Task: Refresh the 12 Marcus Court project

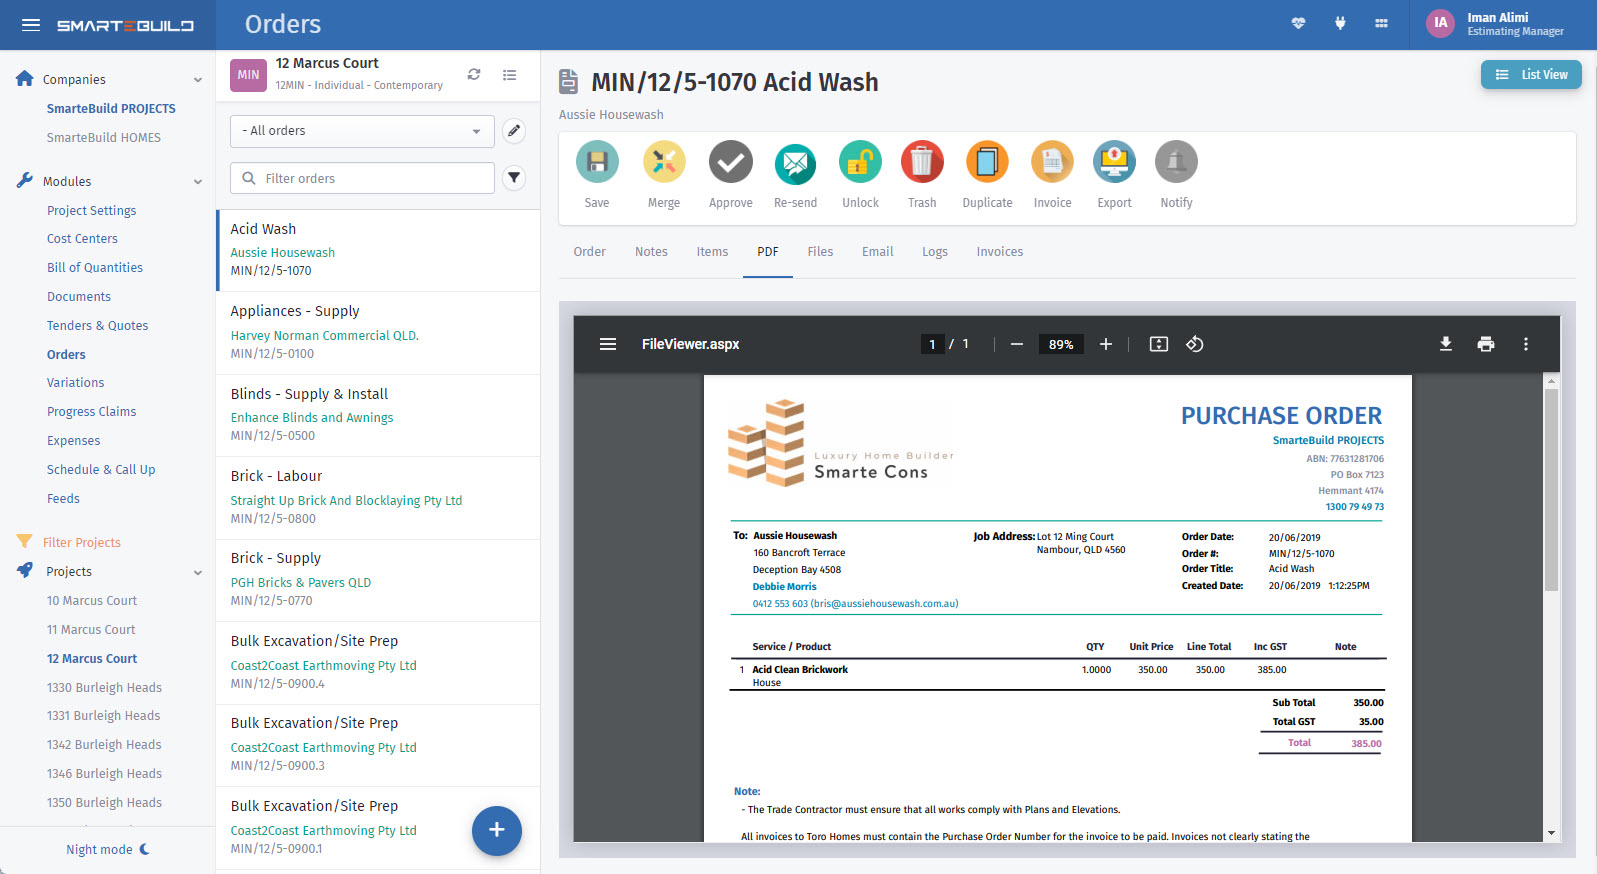Action: [474, 74]
